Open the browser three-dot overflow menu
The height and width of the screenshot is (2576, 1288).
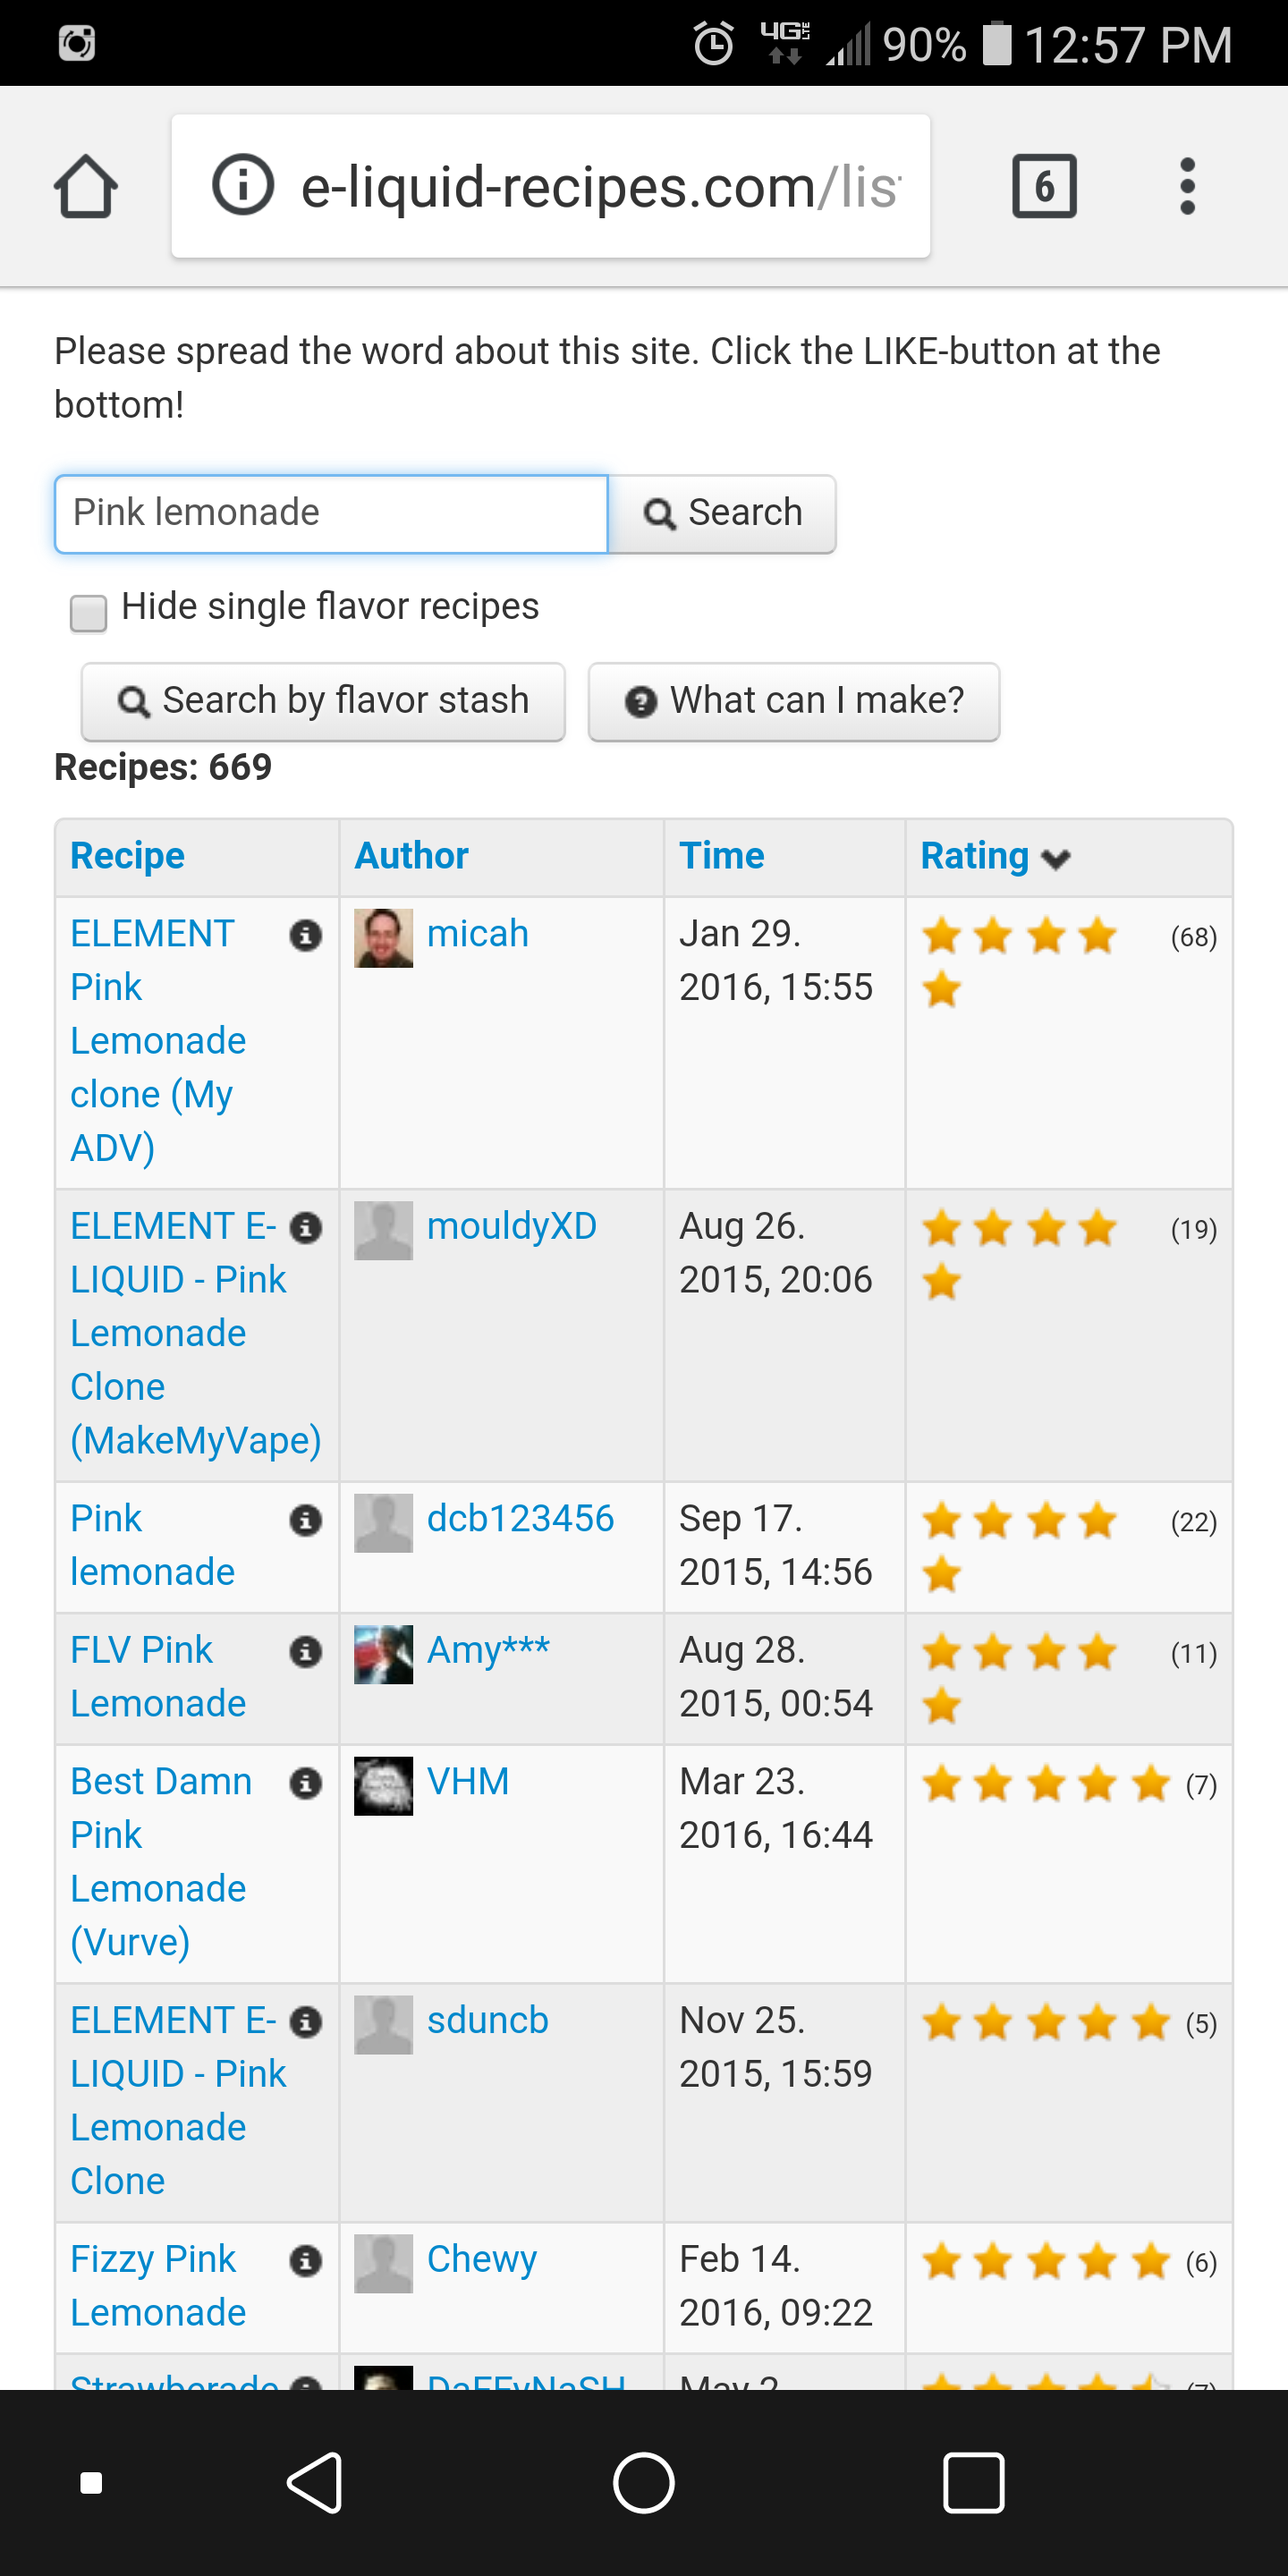[1187, 186]
